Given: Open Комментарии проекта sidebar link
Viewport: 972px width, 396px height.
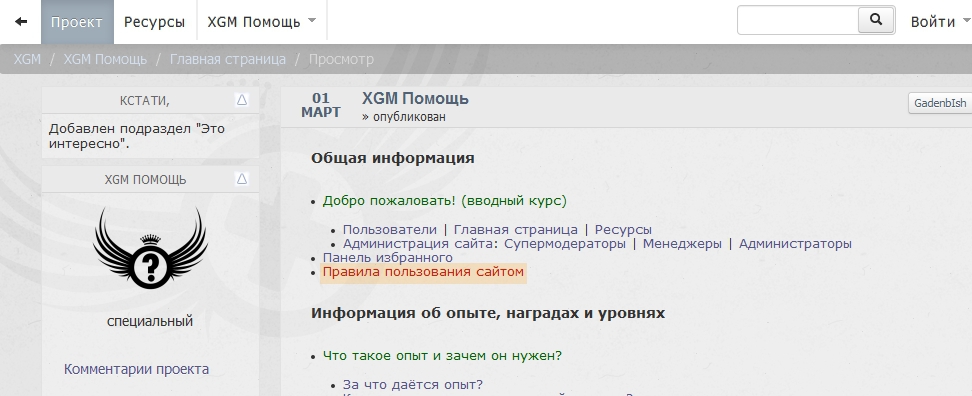Looking at the screenshot, I should click(136, 369).
